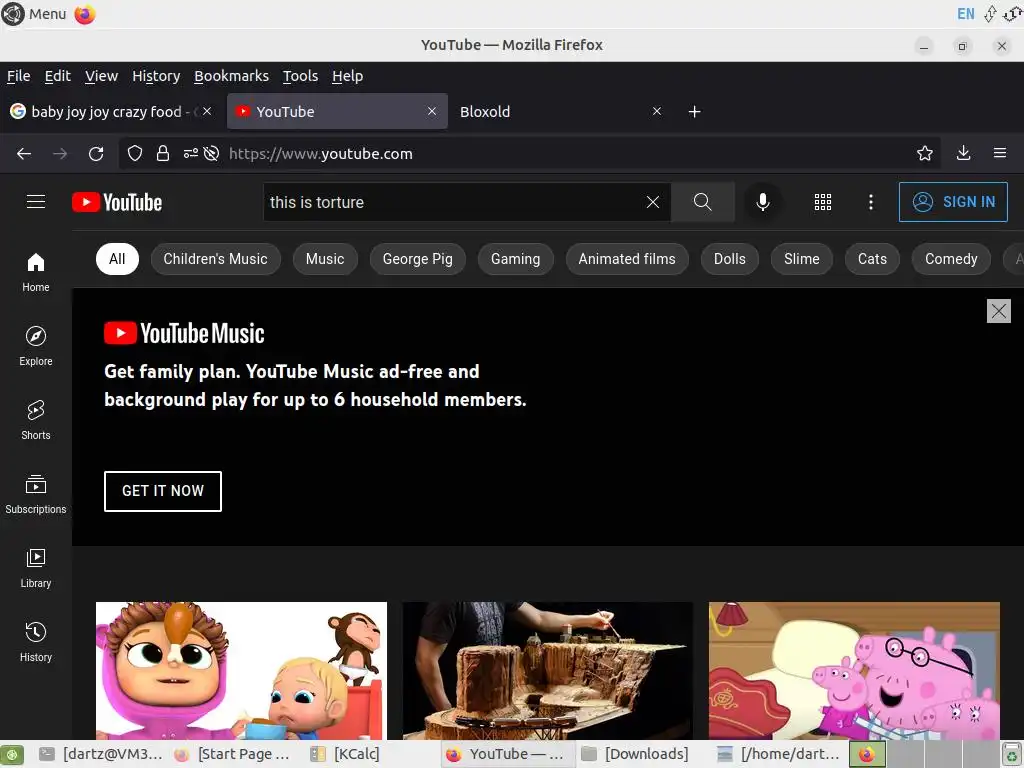Open the View menu
This screenshot has width=1024, height=768.
[101, 76]
